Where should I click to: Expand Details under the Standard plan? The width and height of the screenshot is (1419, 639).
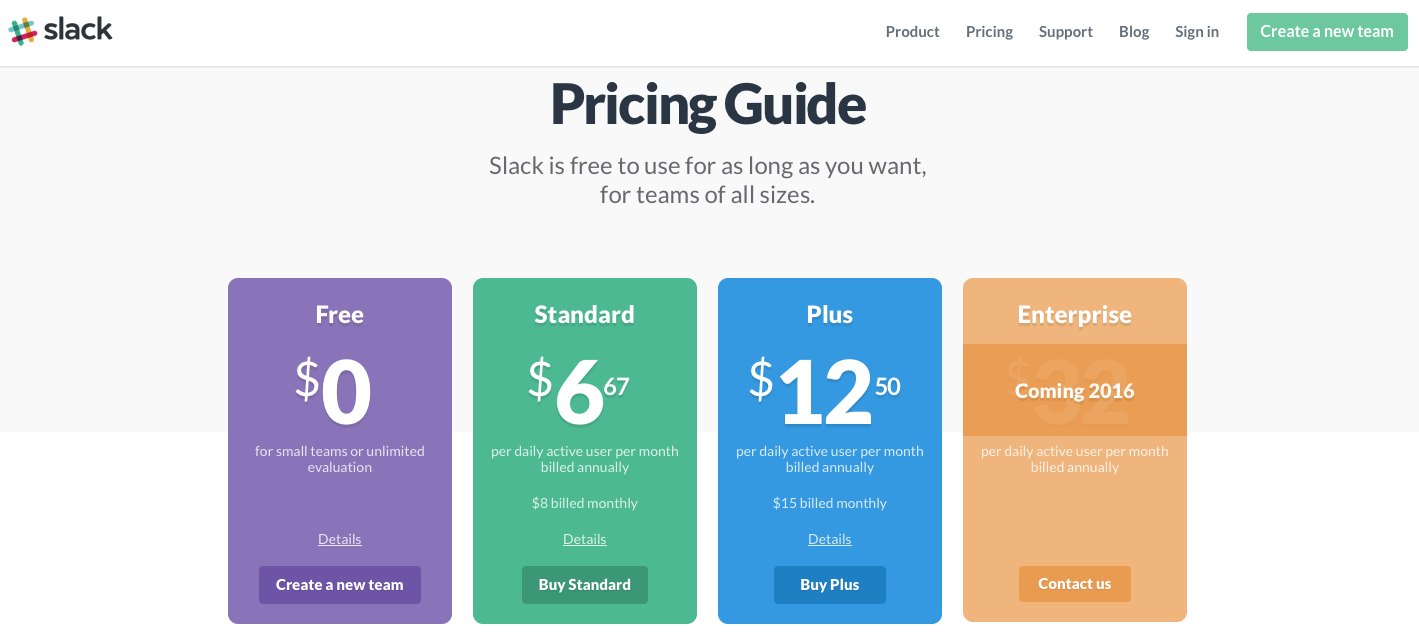[x=585, y=539]
